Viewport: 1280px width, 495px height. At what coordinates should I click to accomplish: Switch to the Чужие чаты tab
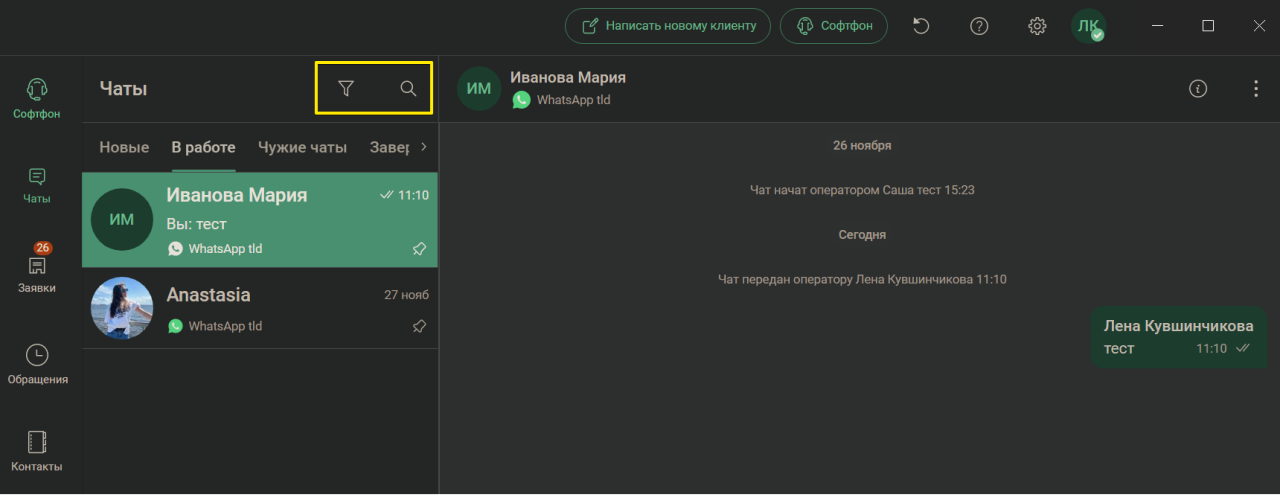coord(302,147)
